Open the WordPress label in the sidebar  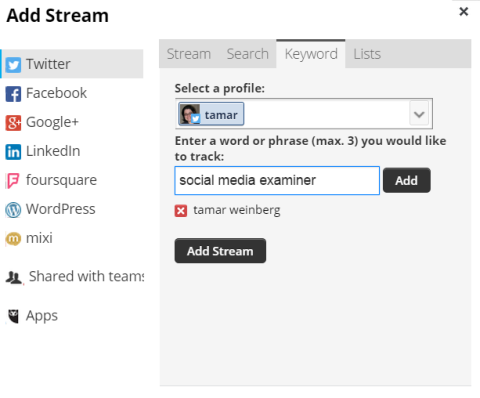(61, 209)
